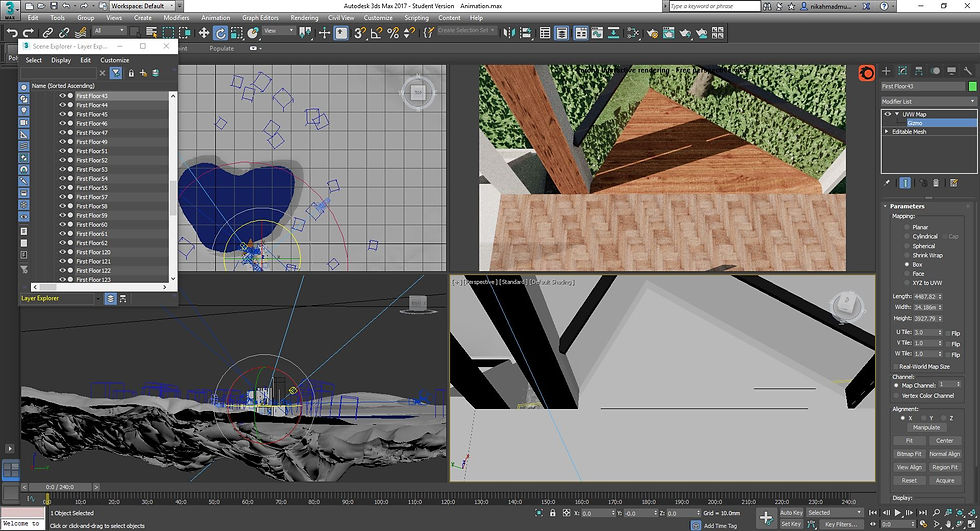
Task: Click the Unlink Selection icon
Action: [x=64, y=33]
